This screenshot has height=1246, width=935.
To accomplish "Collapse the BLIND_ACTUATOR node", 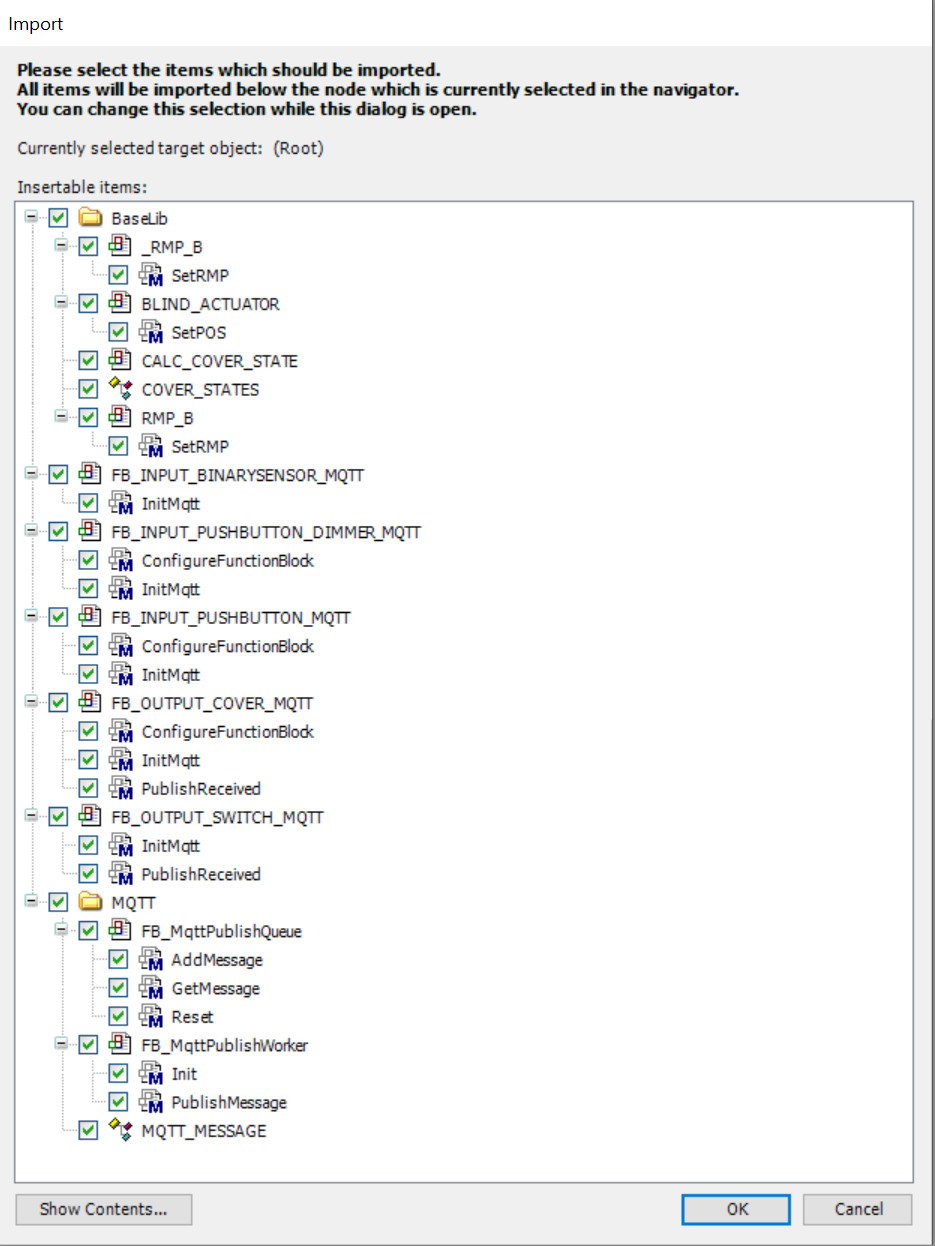I will 62,303.
